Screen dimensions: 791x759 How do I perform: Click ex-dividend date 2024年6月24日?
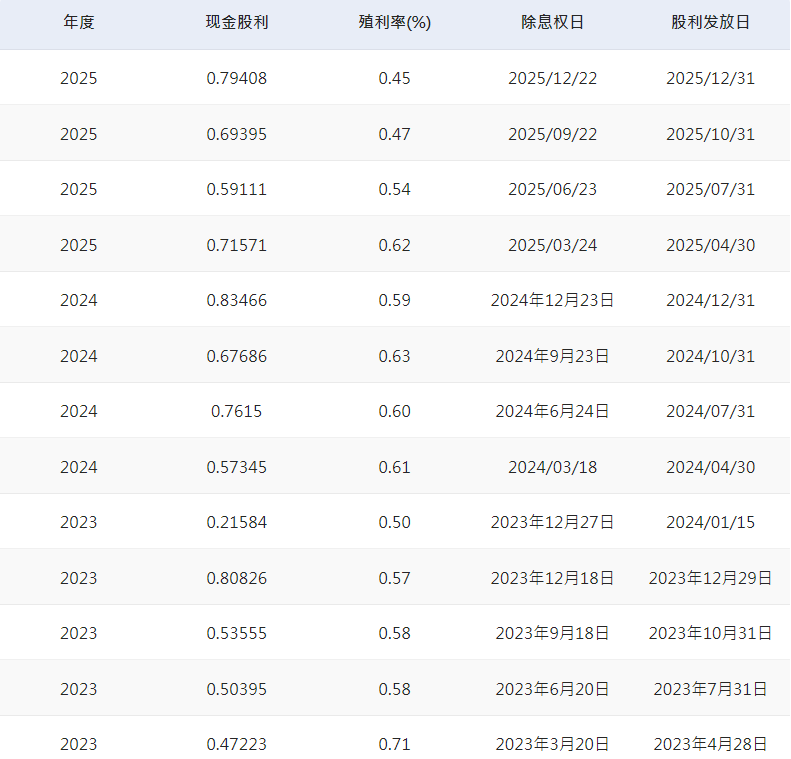[x=552, y=411]
